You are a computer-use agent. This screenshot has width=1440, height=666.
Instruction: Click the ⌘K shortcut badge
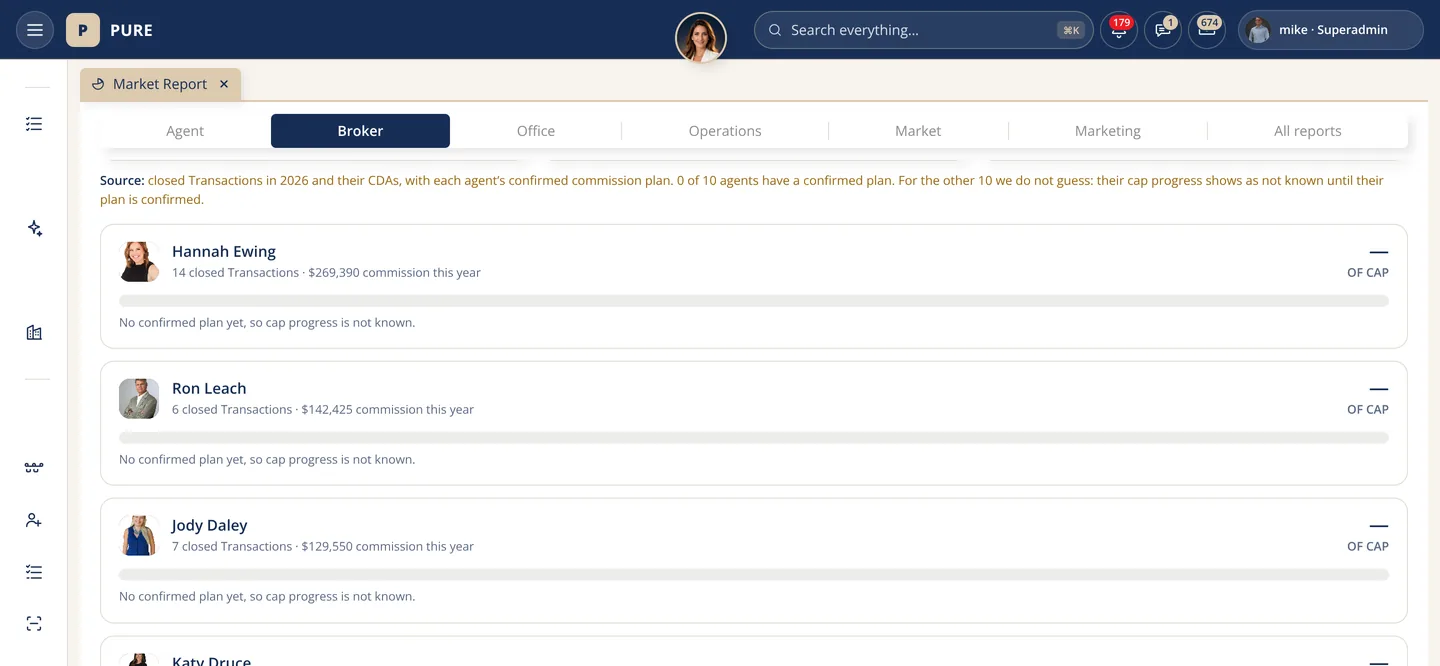(x=1071, y=30)
